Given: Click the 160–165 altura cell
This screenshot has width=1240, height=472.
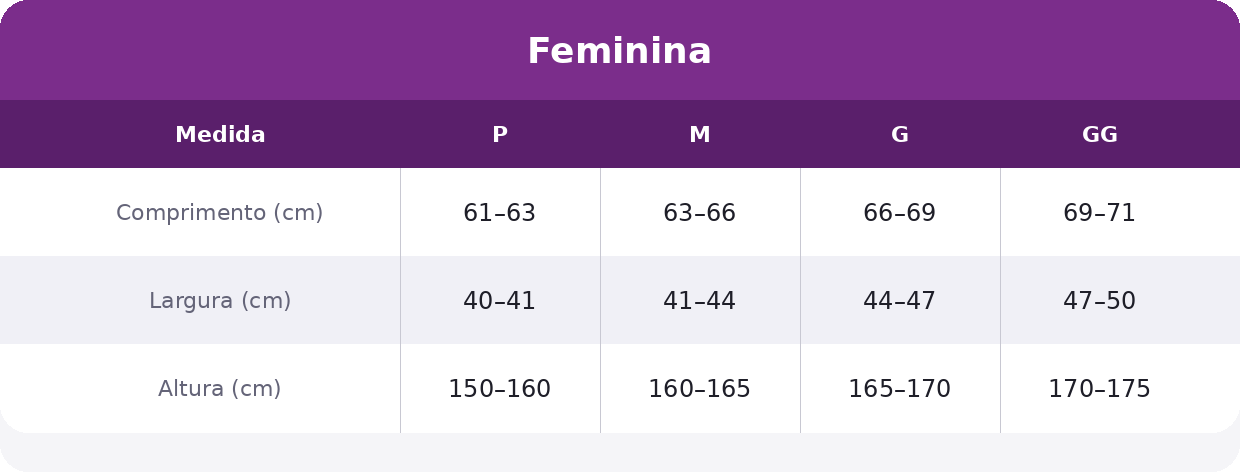Looking at the screenshot, I should click(700, 389).
